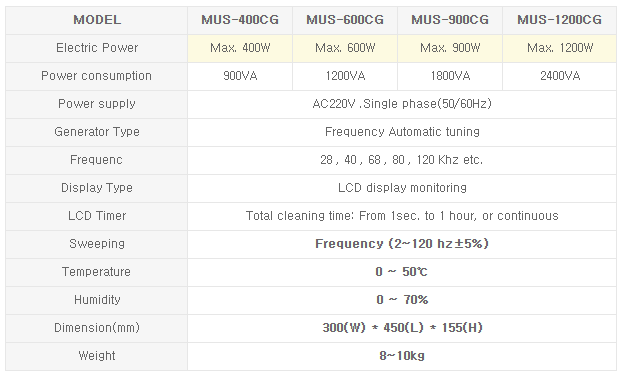
Task: Select the MUS-600CG column header
Action: coord(345,20)
